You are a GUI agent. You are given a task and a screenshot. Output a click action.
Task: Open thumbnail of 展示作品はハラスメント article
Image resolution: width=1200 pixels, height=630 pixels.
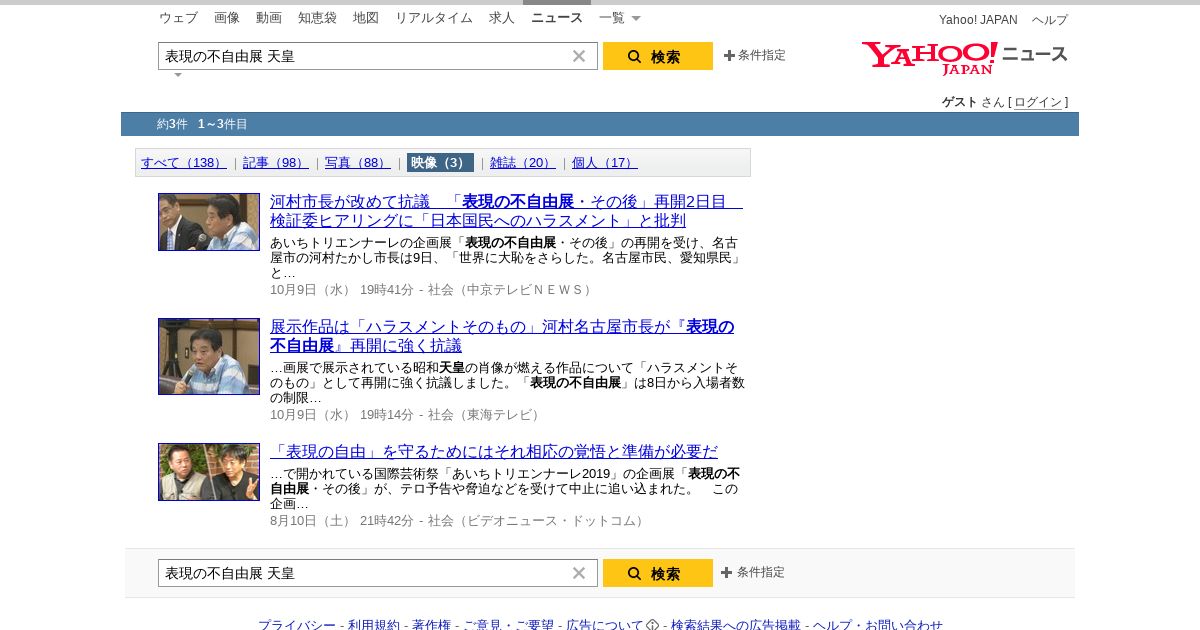tap(209, 356)
